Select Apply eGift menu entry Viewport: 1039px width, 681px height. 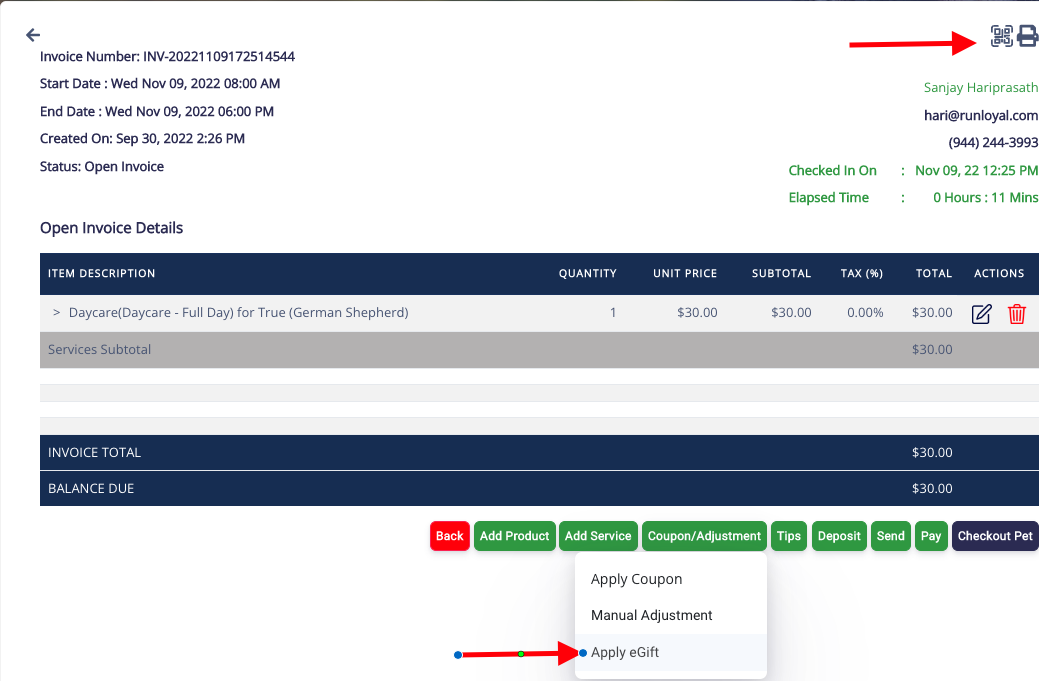[671, 653]
